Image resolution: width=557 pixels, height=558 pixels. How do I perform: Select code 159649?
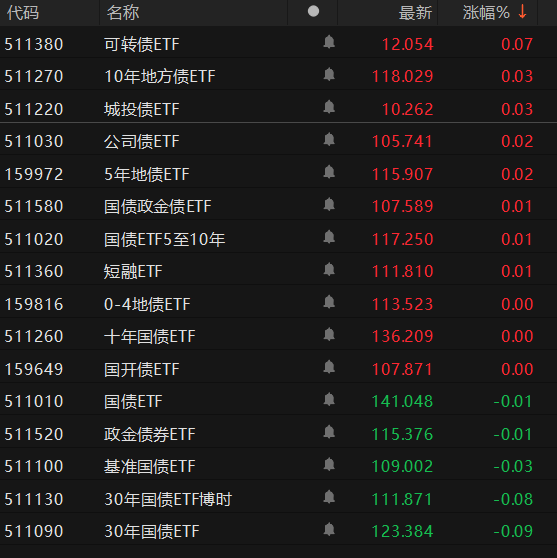(x=34, y=369)
